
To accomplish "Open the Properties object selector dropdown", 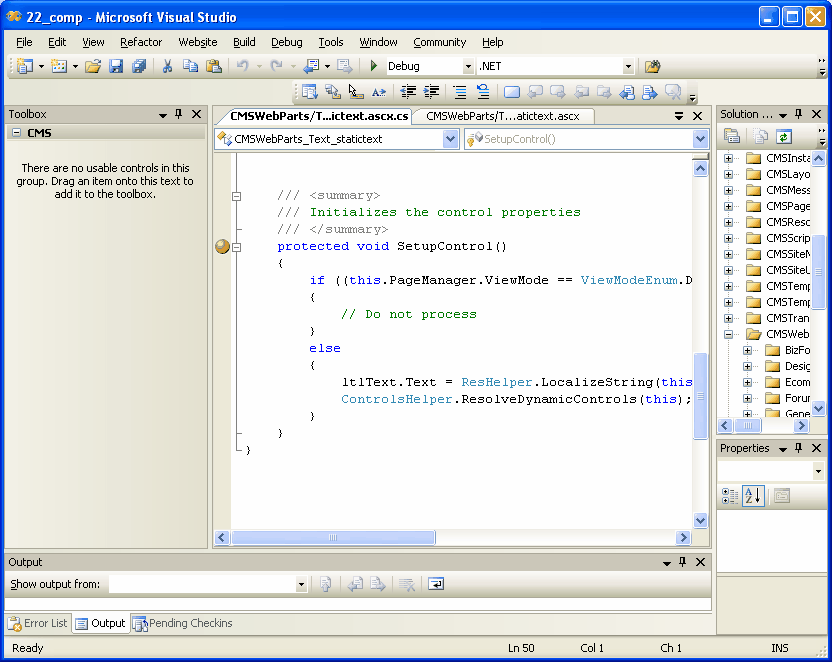I will click(x=818, y=471).
